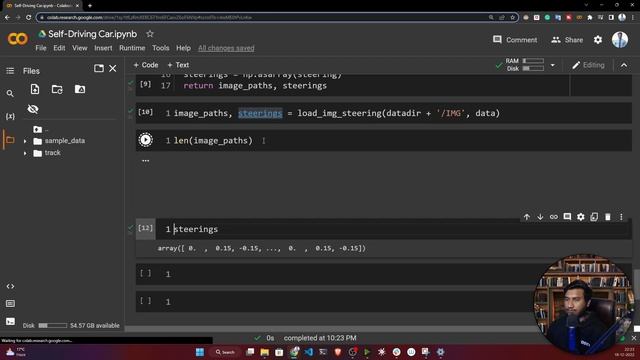
Task: Toggle show hidden files eye icon
Action: tap(33, 109)
